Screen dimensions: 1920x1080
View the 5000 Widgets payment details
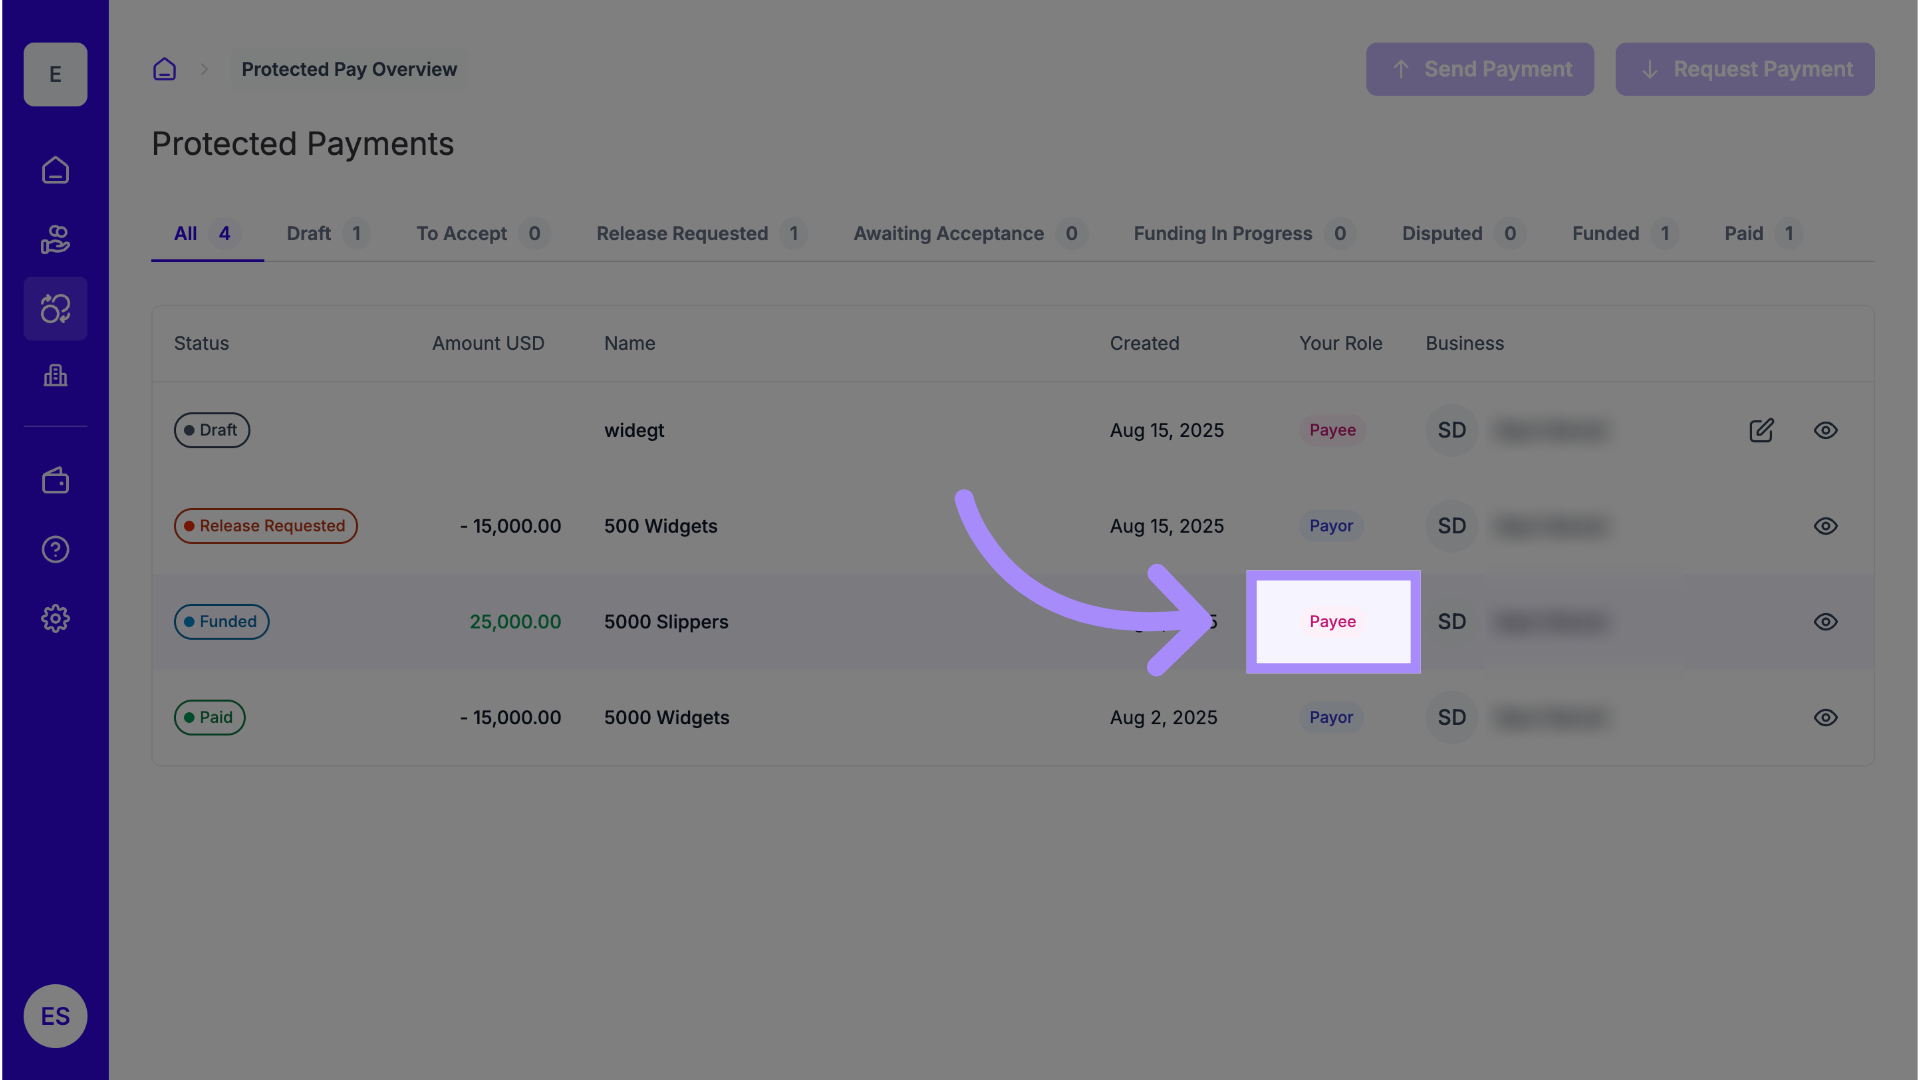point(1825,718)
